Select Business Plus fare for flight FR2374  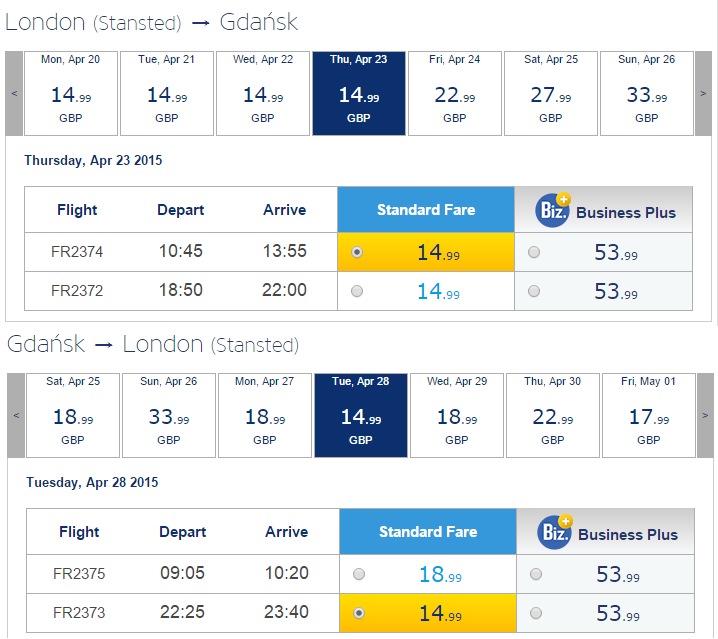[534, 252]
